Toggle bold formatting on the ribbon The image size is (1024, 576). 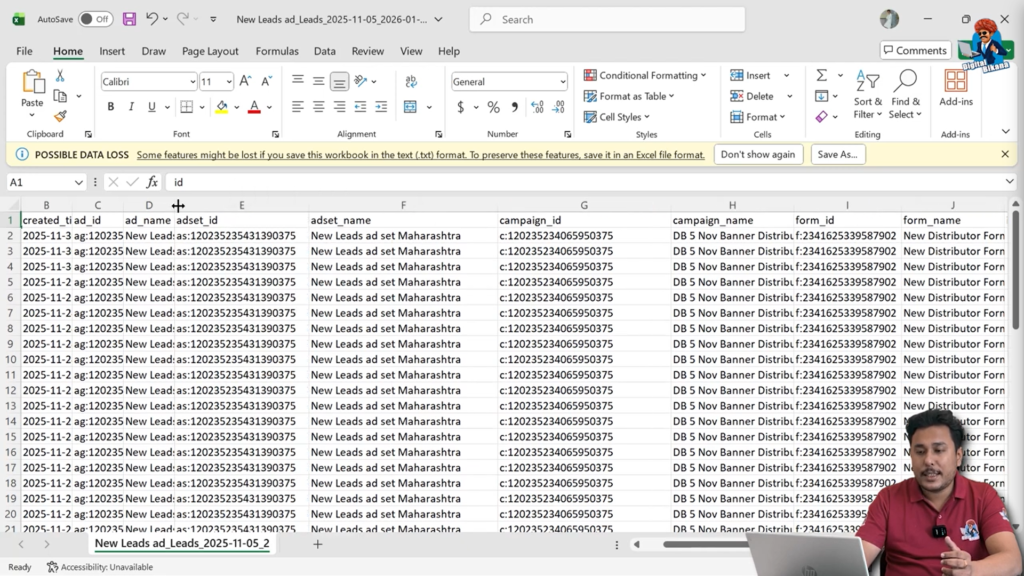(110, 106)
